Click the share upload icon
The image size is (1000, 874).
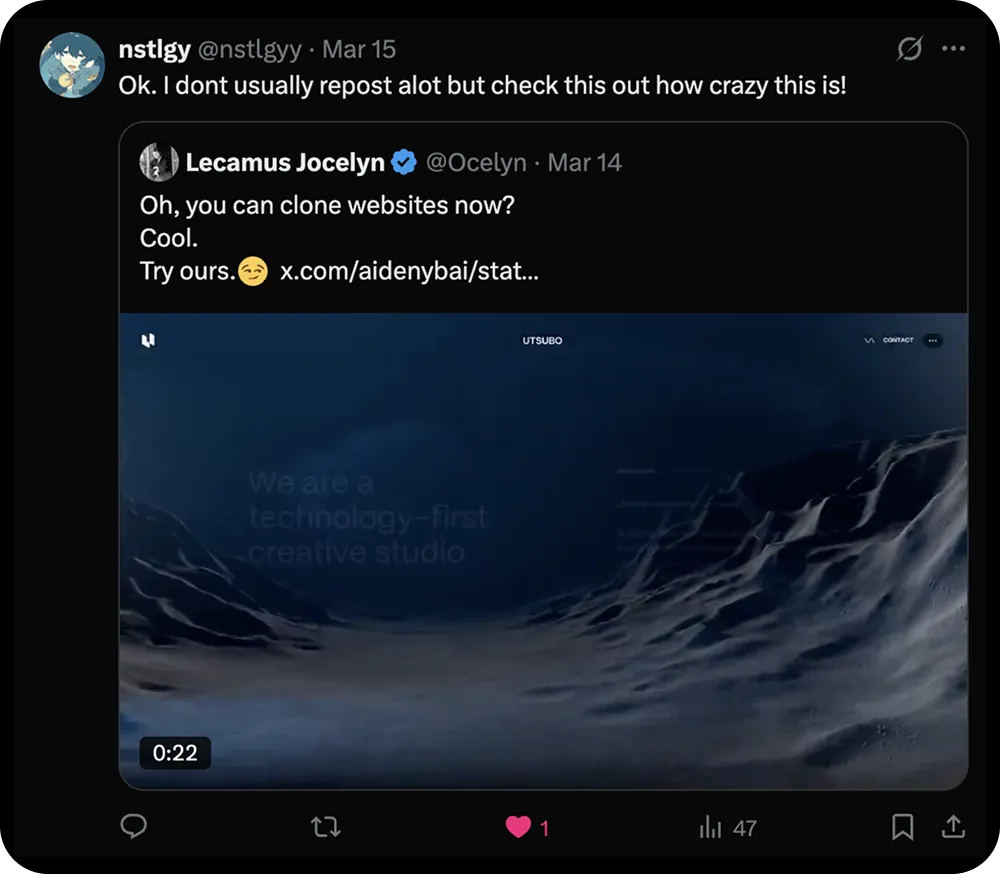953,826
